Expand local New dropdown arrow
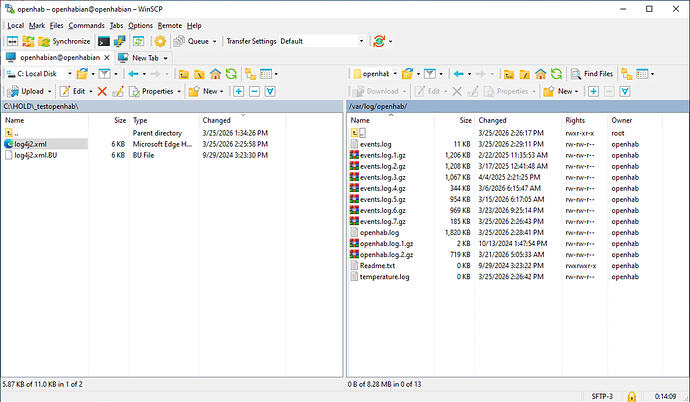 [221, 91]
